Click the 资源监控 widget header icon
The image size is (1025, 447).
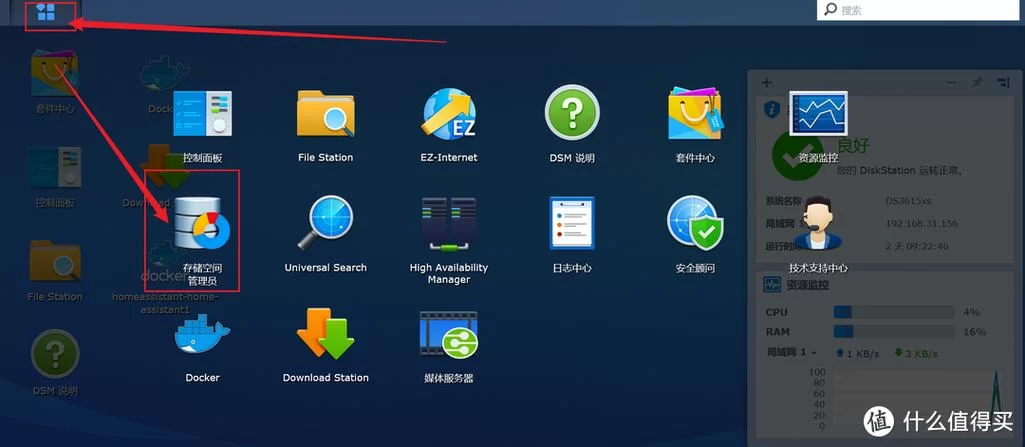point(772,285)
